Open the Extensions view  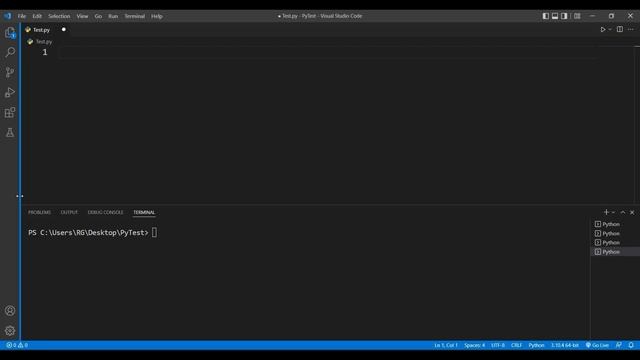(x=10, y=112)
